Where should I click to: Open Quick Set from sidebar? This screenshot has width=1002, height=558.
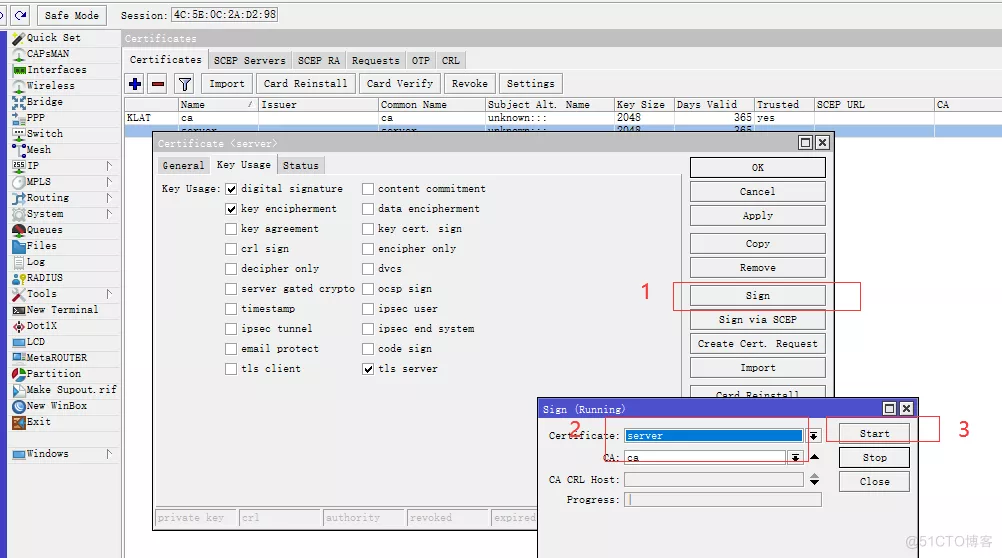point(53,37)
